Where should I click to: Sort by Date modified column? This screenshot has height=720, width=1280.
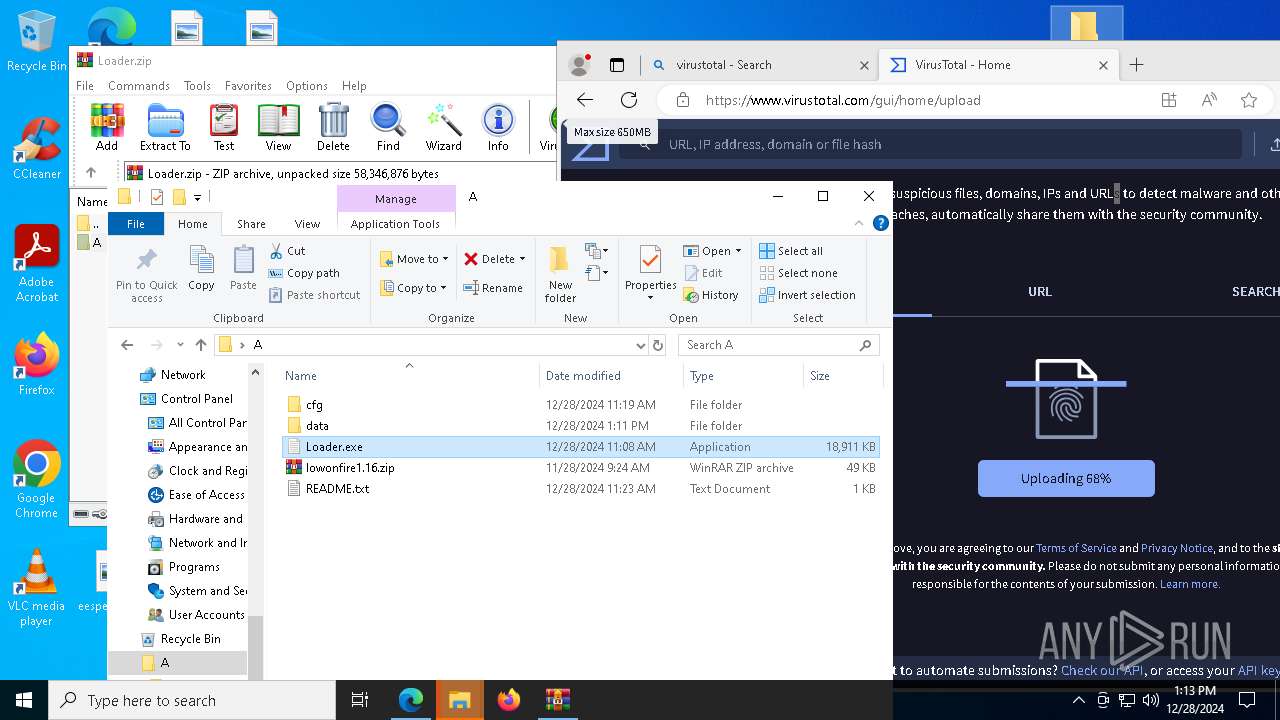pos(610,376)
